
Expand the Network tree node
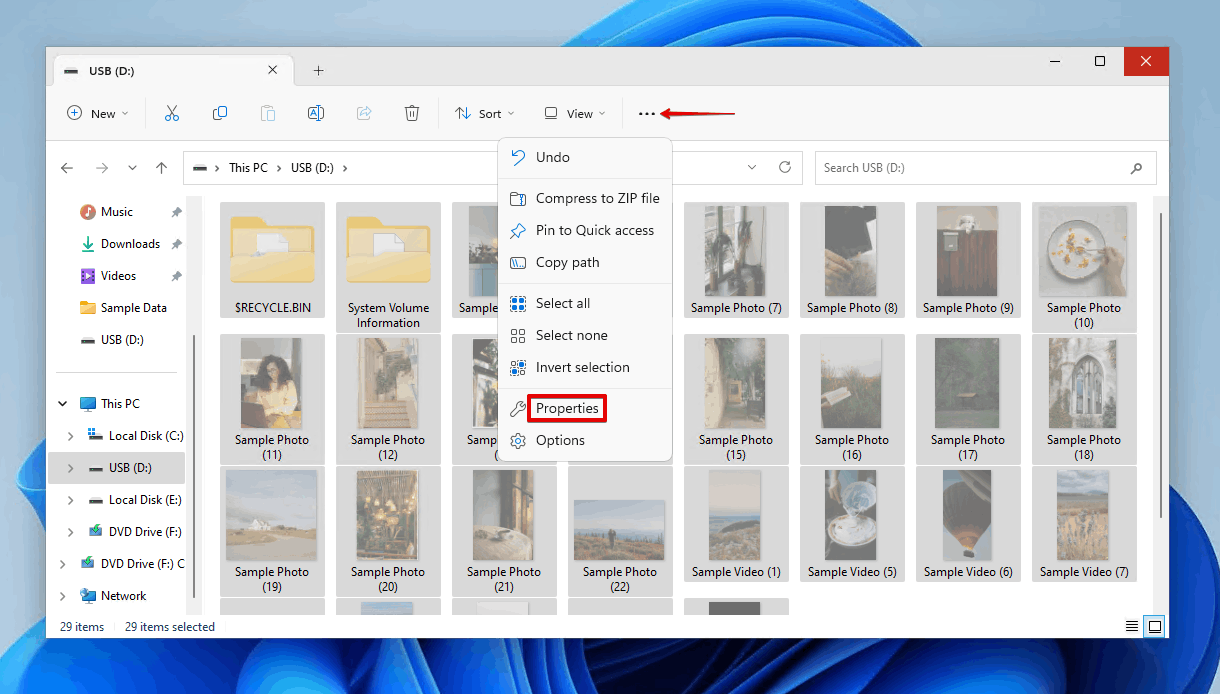point(63,596)
